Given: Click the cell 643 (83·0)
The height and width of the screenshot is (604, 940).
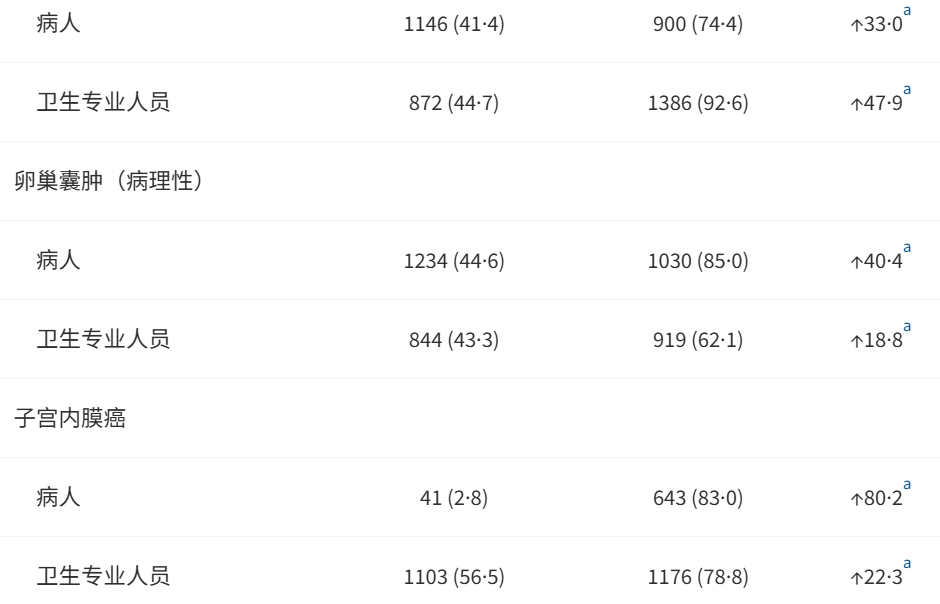Looking at the screenshot, I should (x=698, y=497).
